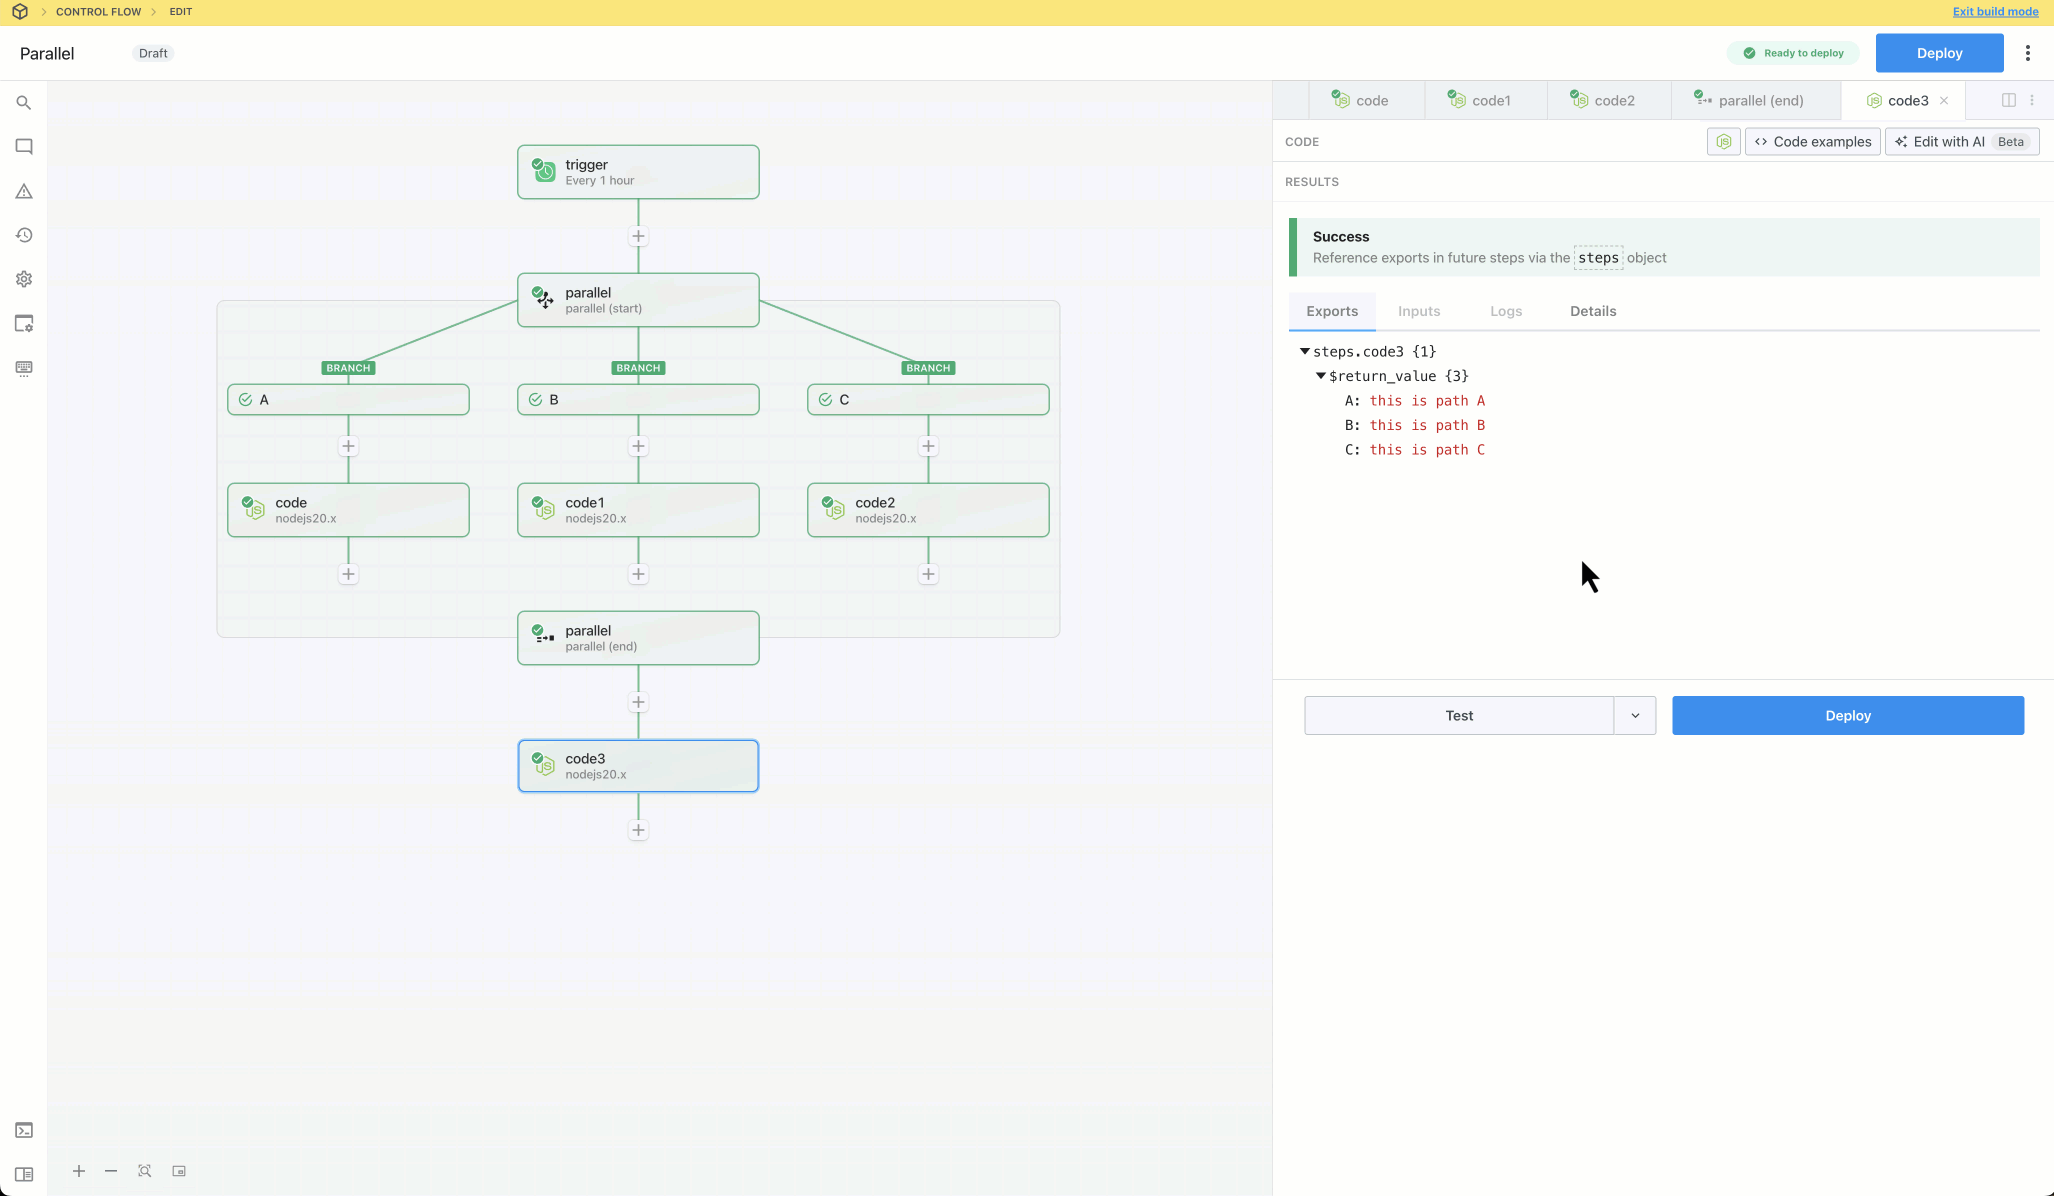
Task: Switch to the Inputs tab
Action: click(1418, 310)
